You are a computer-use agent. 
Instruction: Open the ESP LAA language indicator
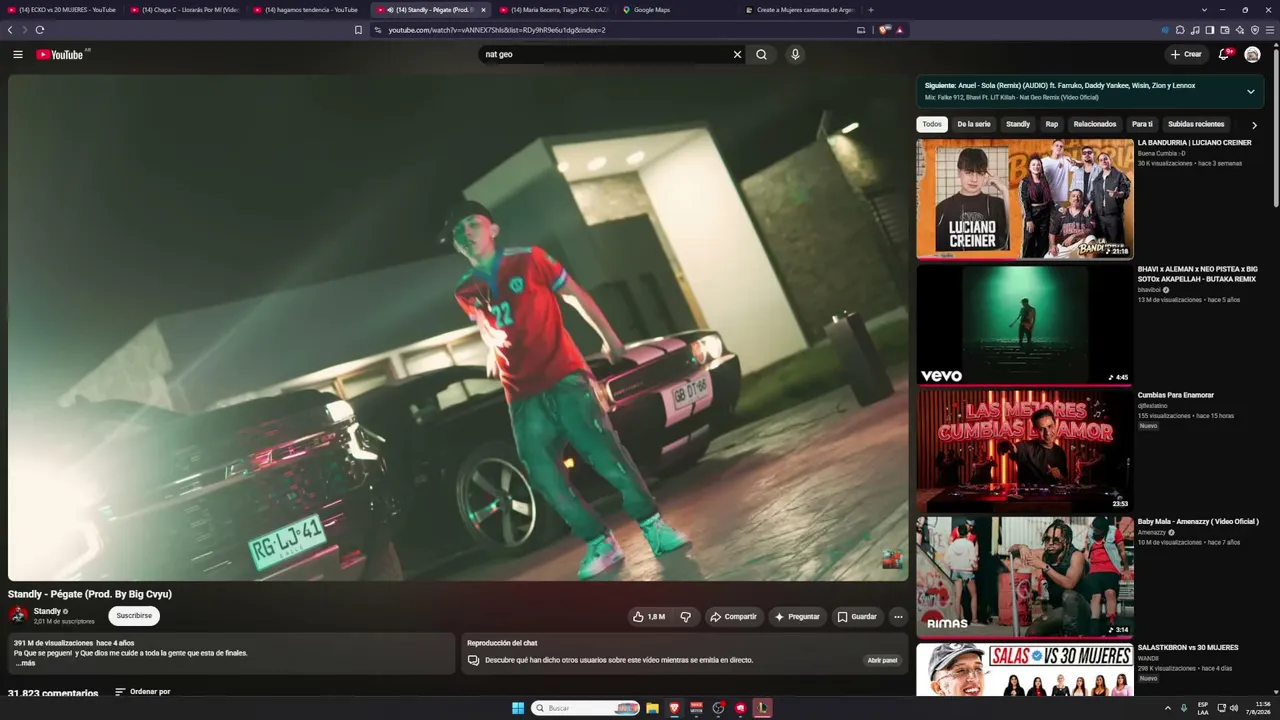pyautogui.click(x=1203, y=708)
